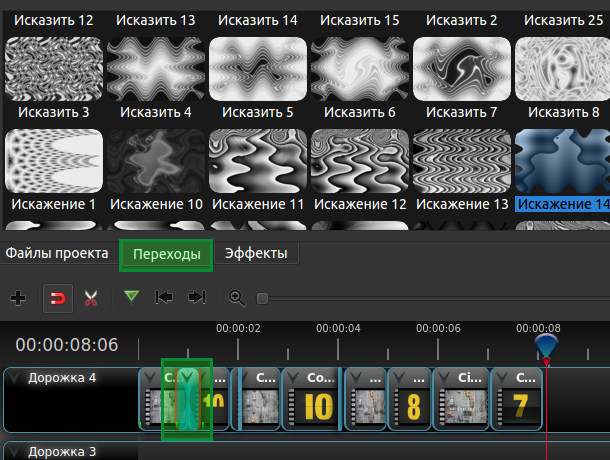Adjust the timeline zoom slider handle
Screen dimensions: 610x460
[262, 298]
